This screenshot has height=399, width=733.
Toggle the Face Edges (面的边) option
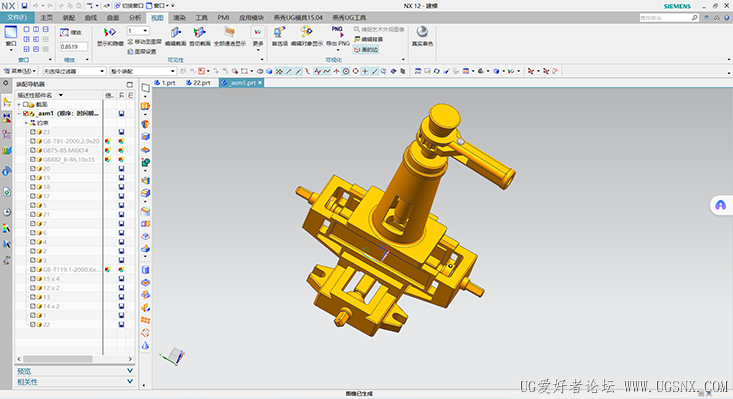pyautogui.click(x=366, y=50)
